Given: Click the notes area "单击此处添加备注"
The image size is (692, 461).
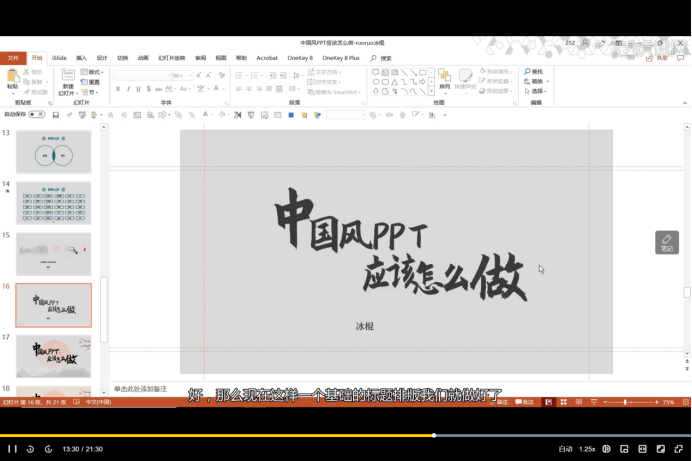Looking at the screenshot, I should (x=140, y=389).
